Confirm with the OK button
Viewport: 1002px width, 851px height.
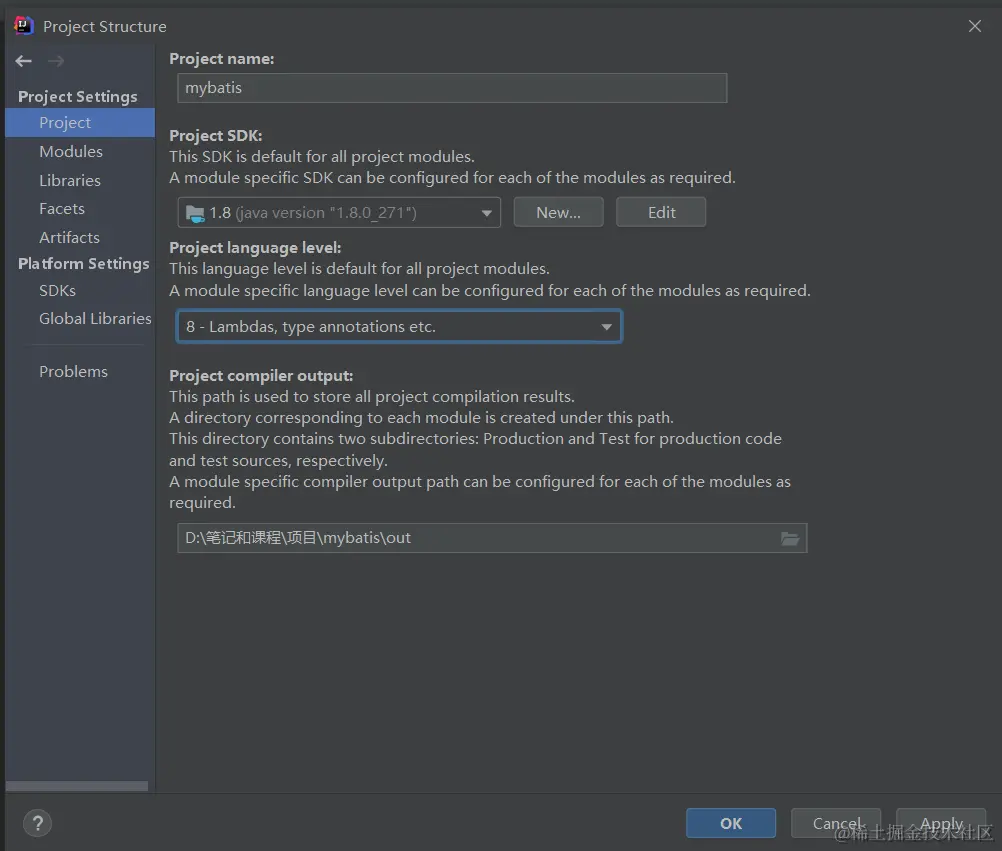click(731, 823)
